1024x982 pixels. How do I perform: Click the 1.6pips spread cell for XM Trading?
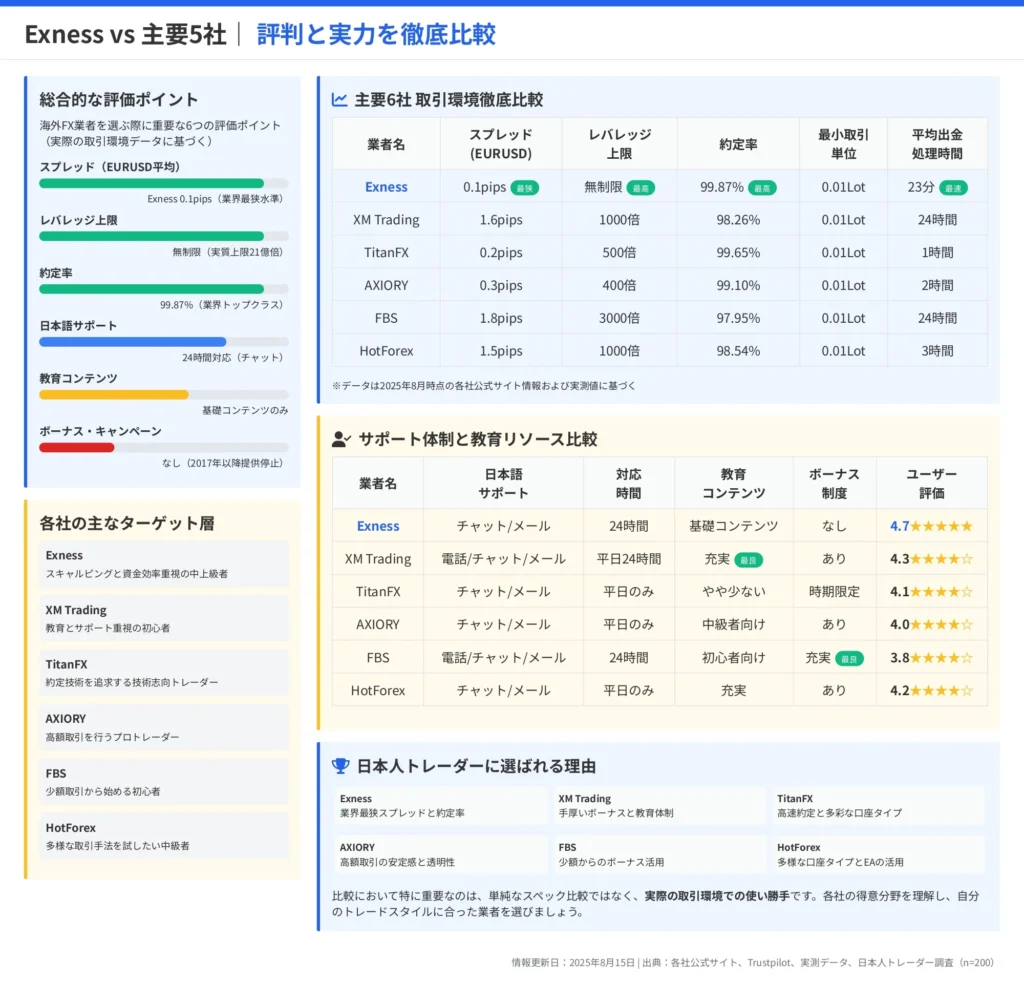coord(501,220)
